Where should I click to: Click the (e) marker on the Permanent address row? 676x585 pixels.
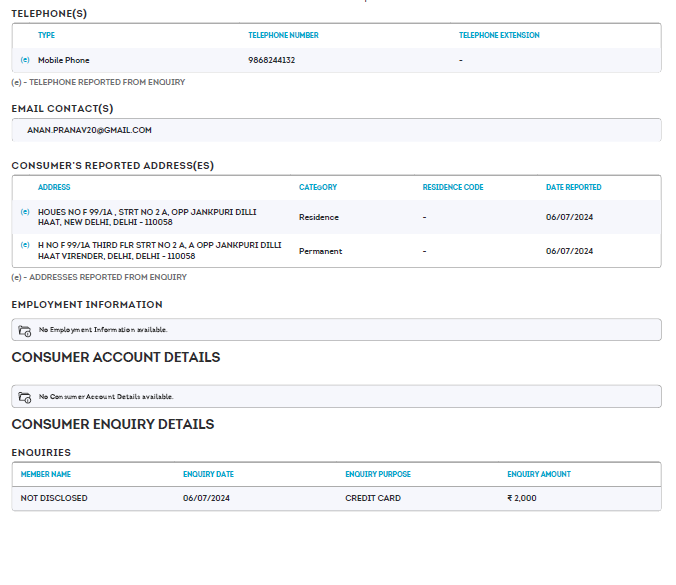[x=25, y=245]
